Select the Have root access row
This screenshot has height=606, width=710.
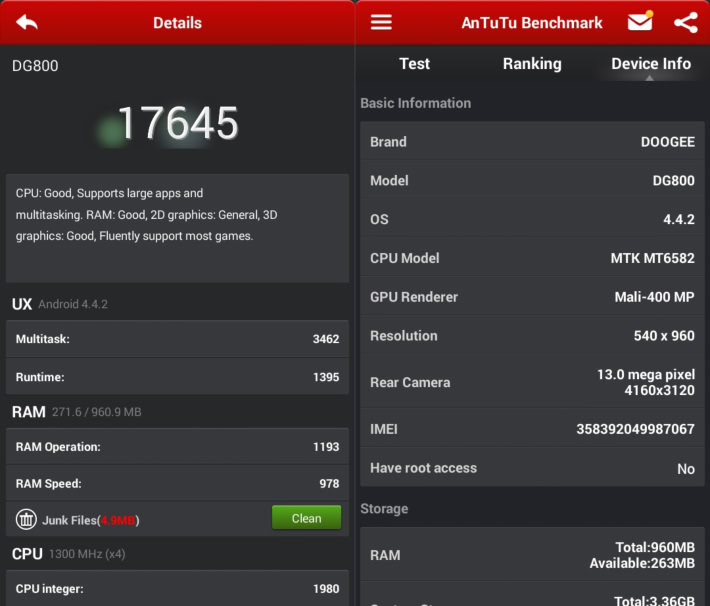pyautogui.click(x=532, y=468)
